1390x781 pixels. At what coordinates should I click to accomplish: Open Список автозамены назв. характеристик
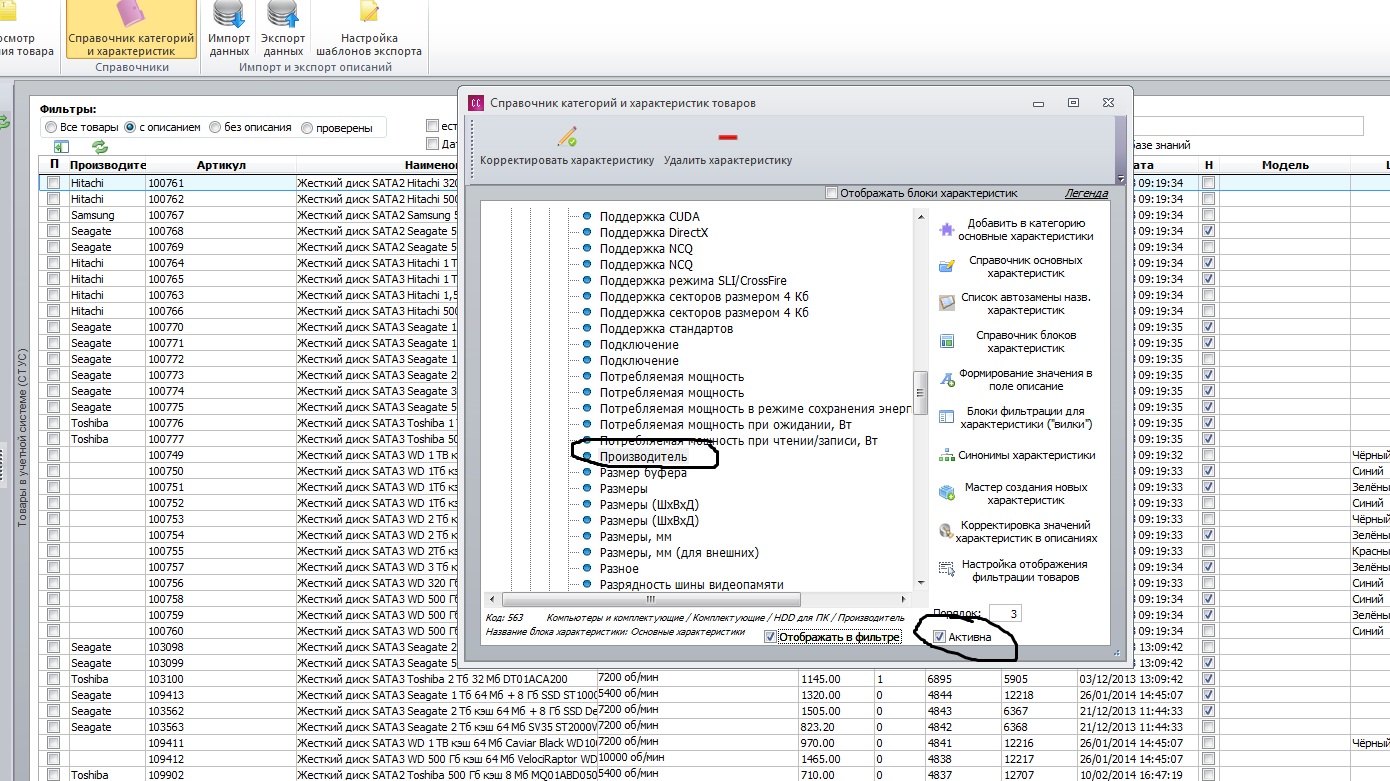(1015, 304)
